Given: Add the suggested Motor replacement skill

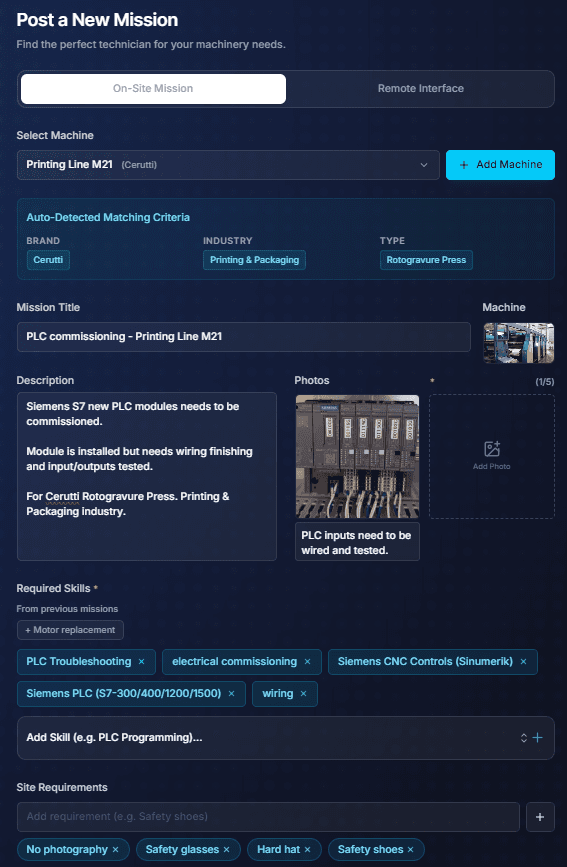Looking at the screenshot, I should 70,630.
